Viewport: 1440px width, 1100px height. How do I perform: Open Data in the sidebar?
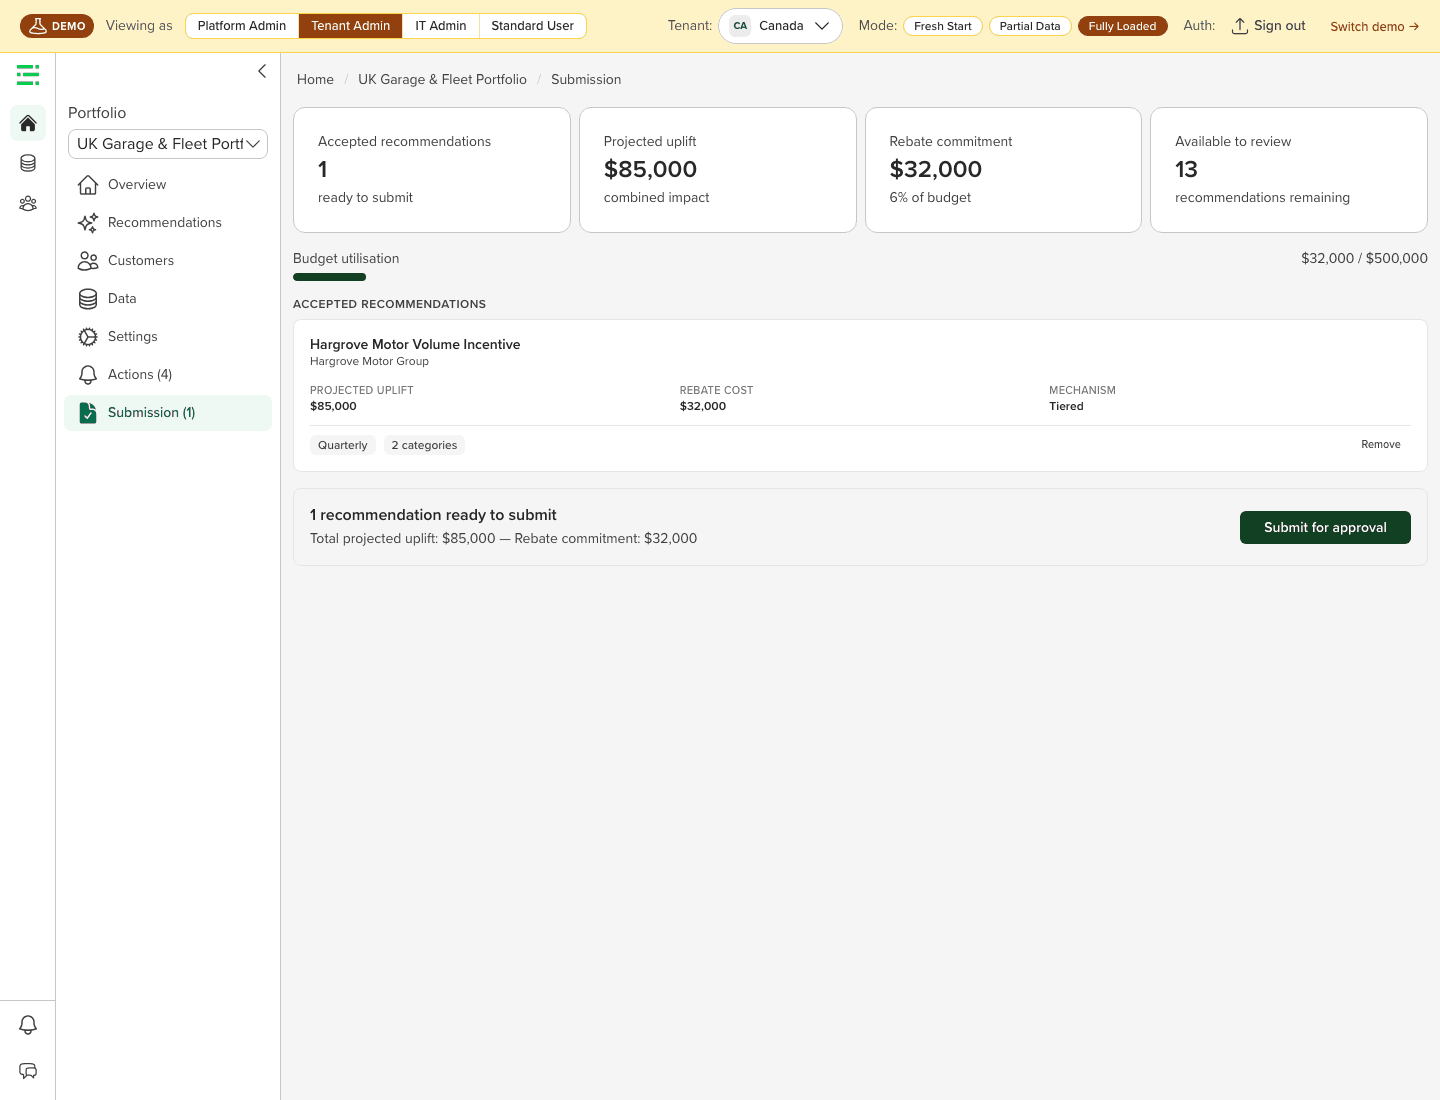[168, 299]
